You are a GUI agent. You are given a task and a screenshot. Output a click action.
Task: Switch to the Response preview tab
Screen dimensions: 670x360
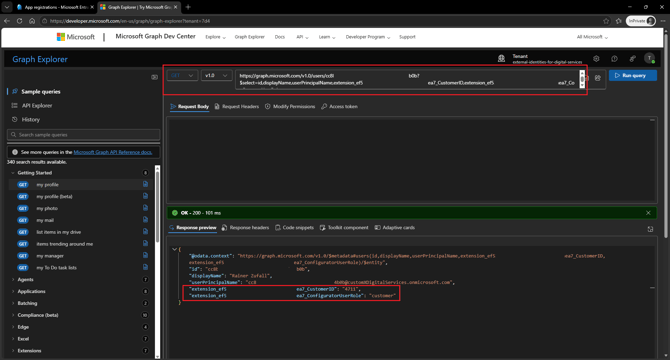pos(193,228)
